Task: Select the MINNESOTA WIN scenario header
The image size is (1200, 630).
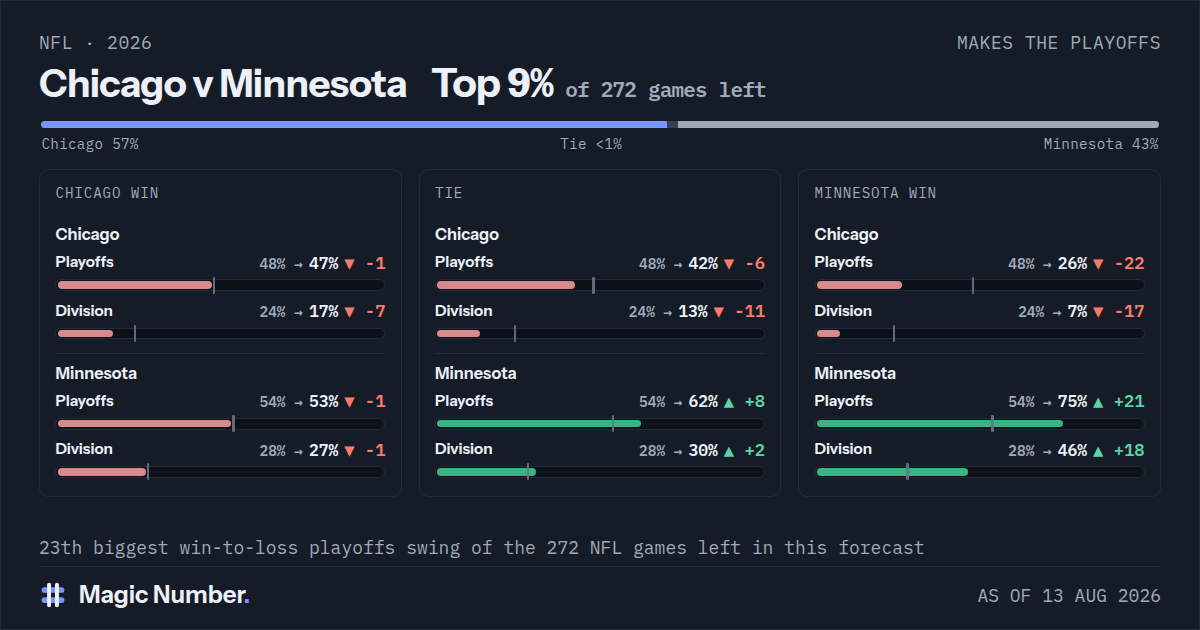Action: pyautogui.click(x=876, y=193)
